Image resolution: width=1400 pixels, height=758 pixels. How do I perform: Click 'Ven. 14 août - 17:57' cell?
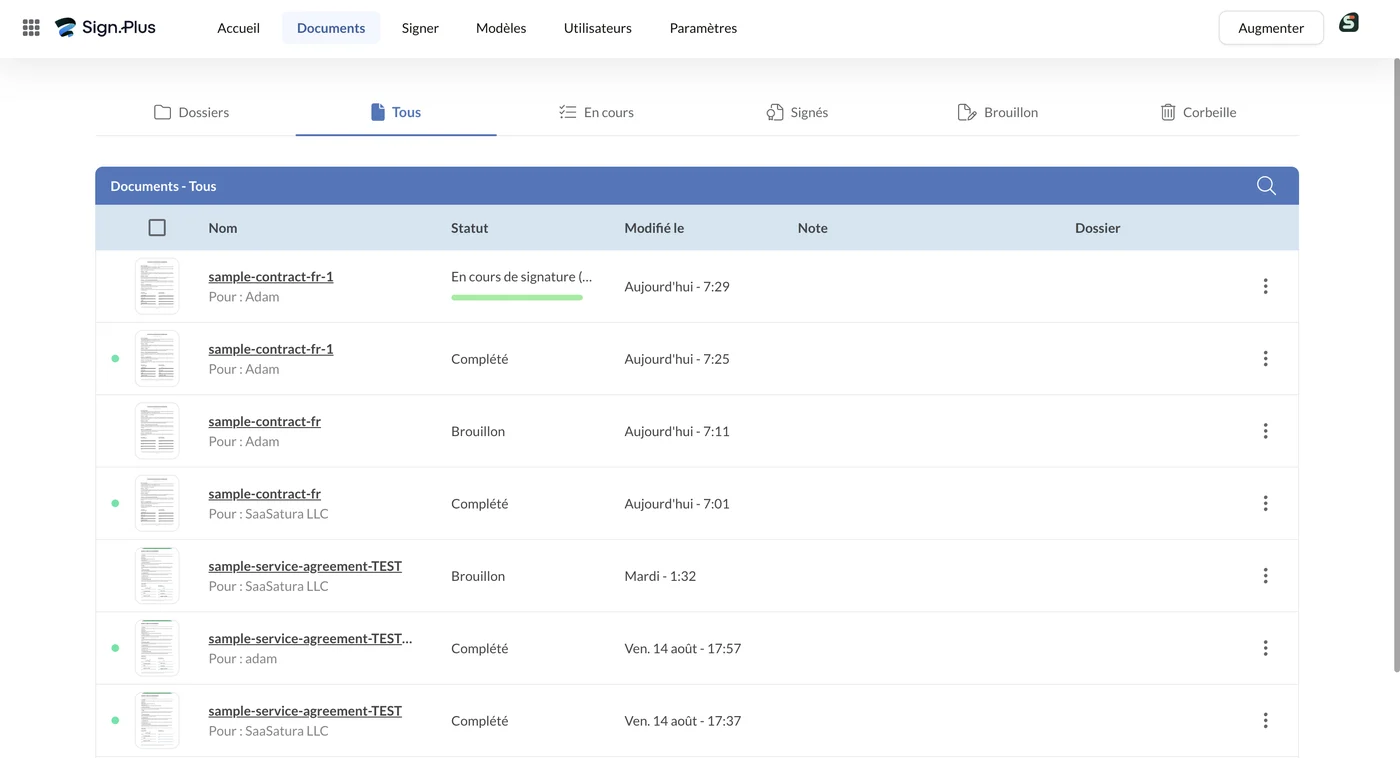[x=683, y=648]
